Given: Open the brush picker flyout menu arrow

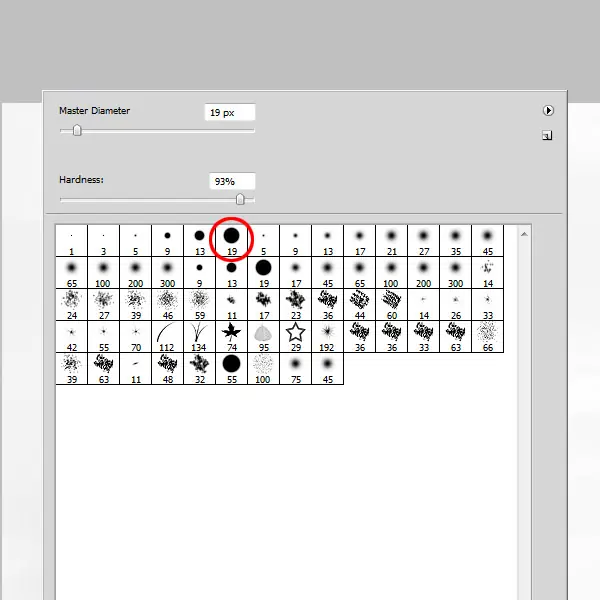Looking at the screenshot, I should [x=548, y=111].
